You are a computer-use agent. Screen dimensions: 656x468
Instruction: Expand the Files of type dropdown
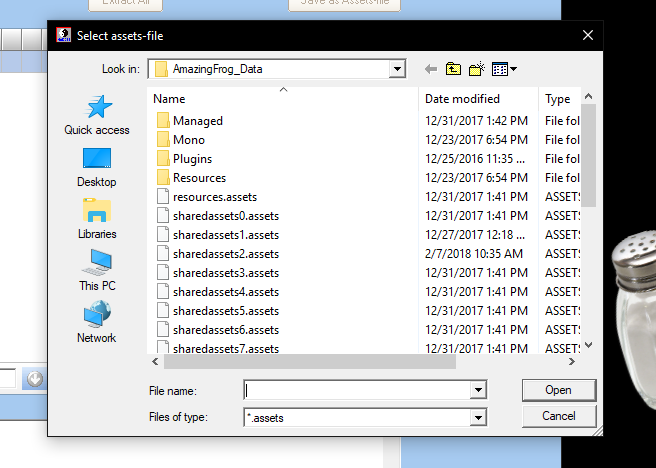478,417
